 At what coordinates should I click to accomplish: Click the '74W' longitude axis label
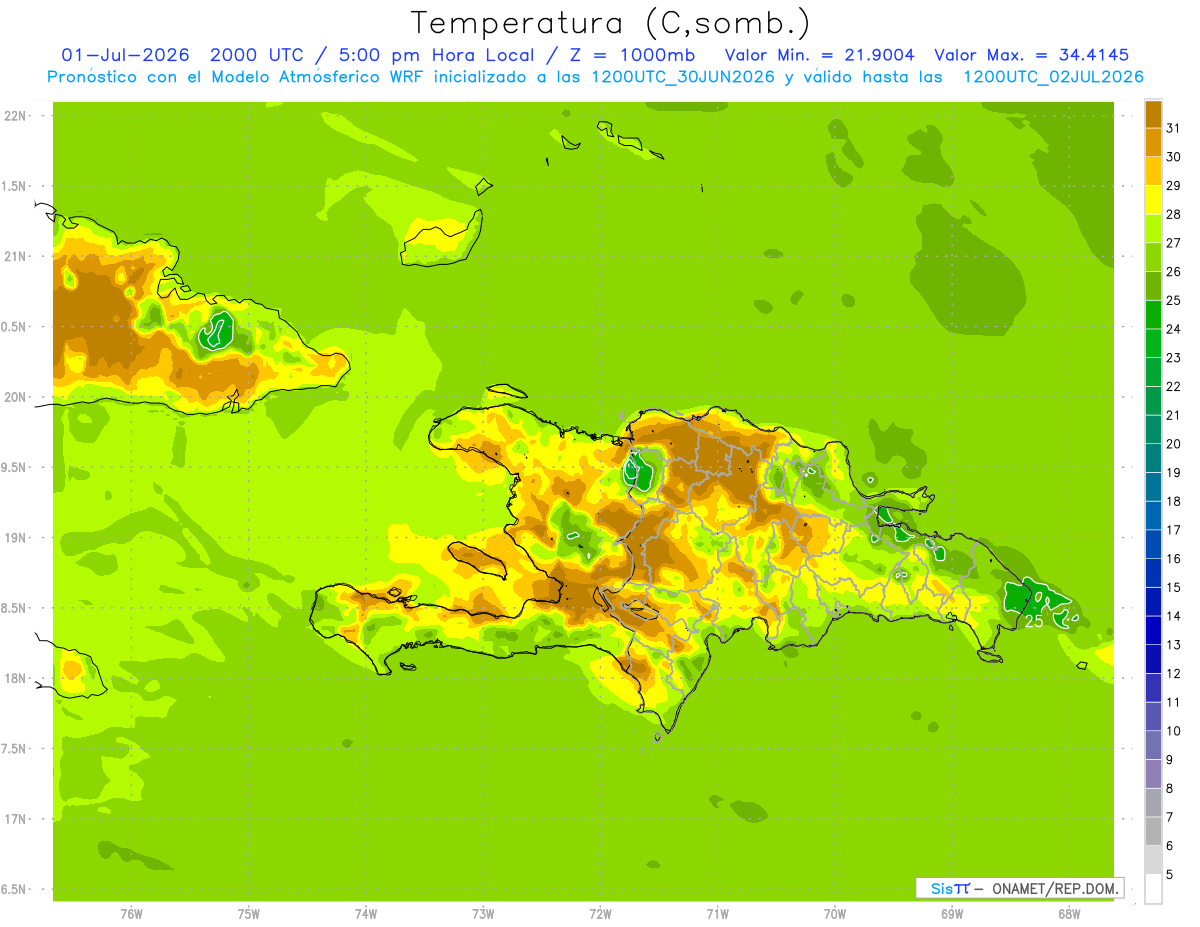(366, 915)
